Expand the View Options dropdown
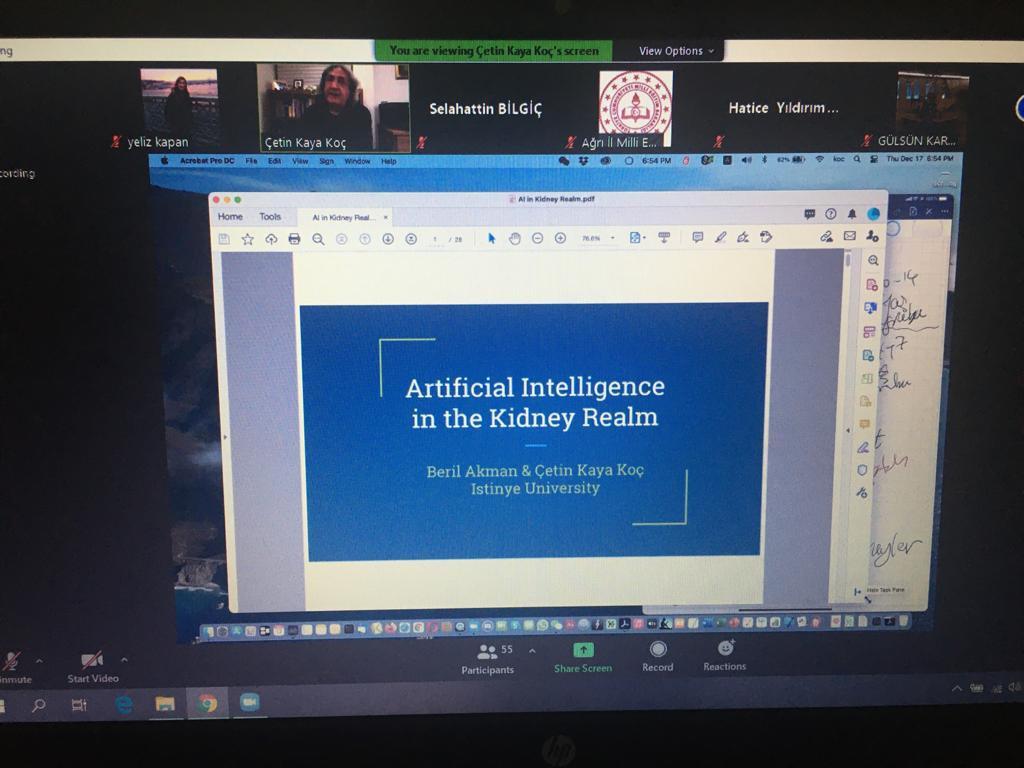The height and width of the screenshot is (768, 1024). point(678,51)
